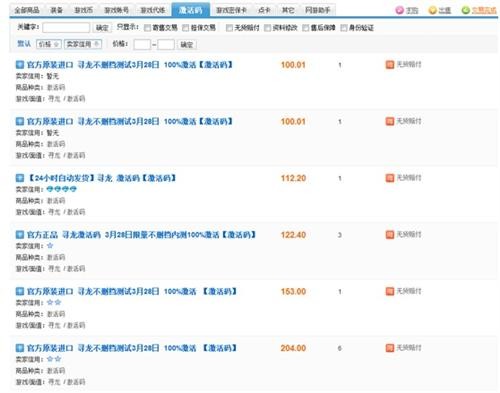Image resolution: width=500 pixels, height=393 pixels.
Task: Click the yellow 出售 icon at top right
Action: click(x=432, y=10)
